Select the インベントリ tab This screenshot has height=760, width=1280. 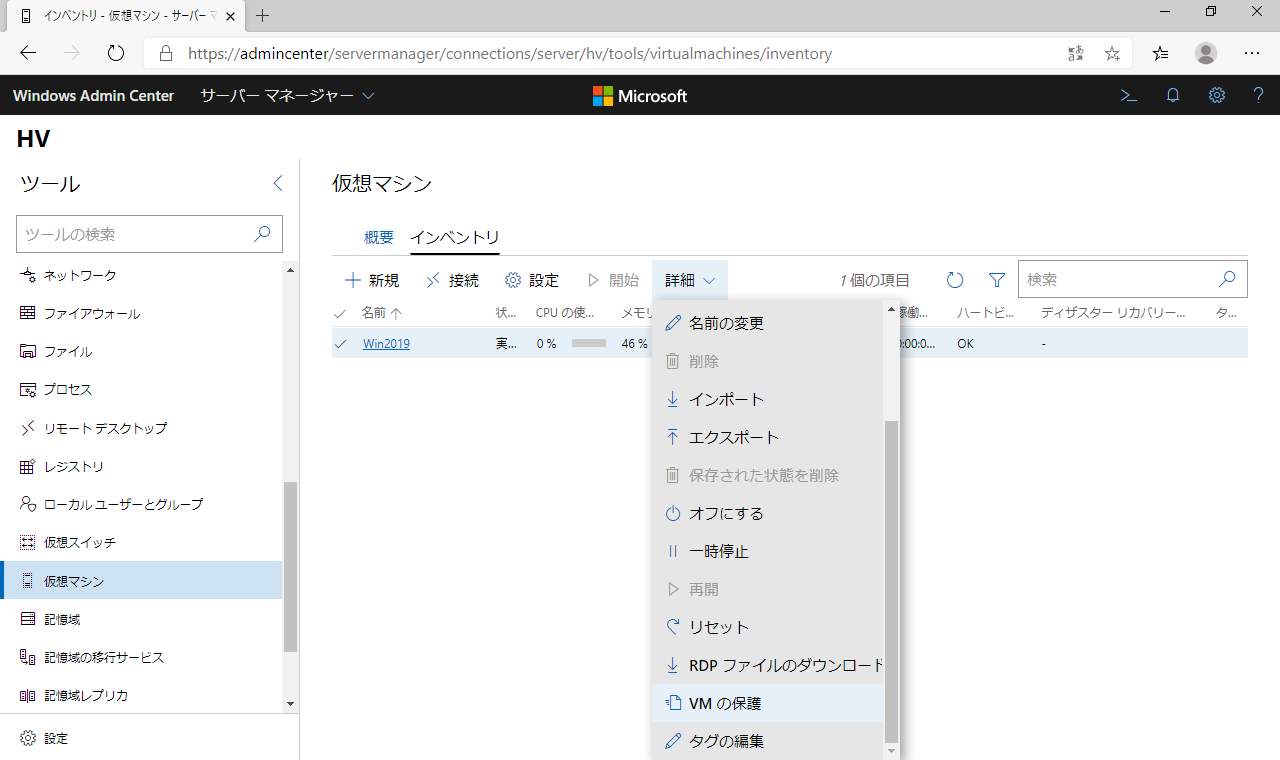455,237
